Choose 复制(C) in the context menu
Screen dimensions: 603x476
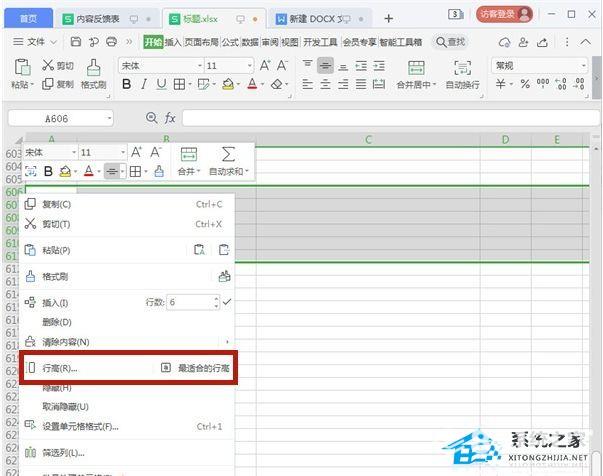127,204
